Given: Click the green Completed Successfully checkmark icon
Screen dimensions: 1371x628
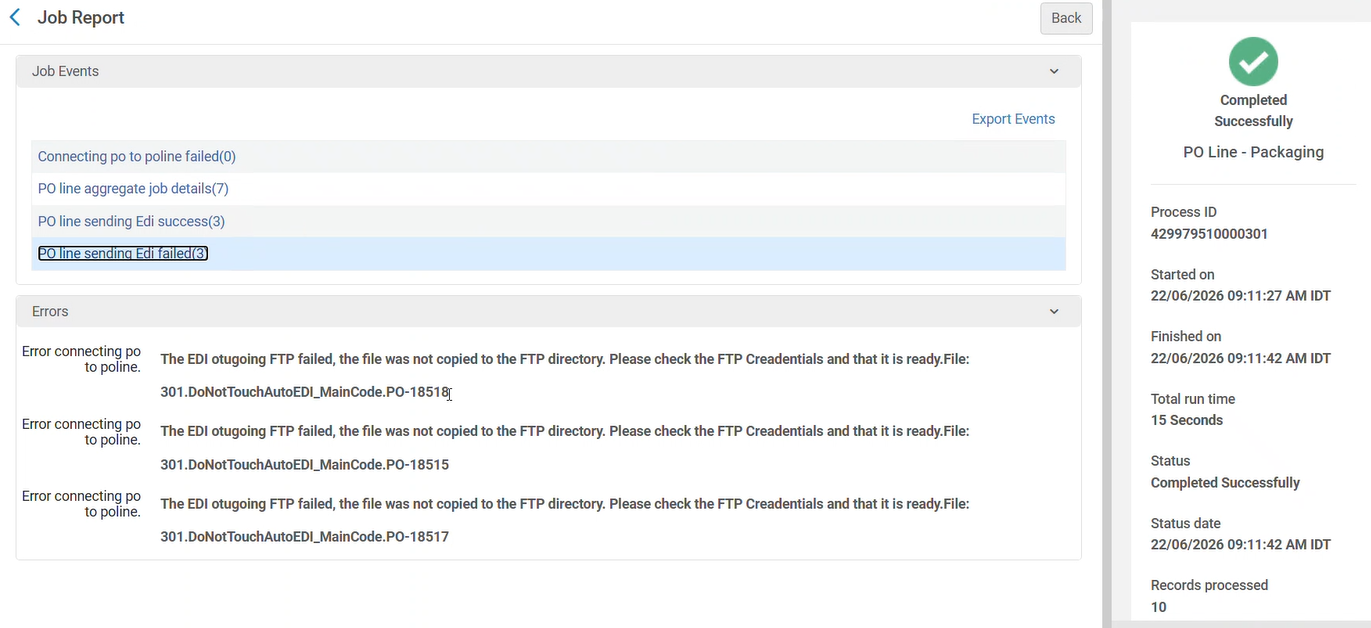Looking at the screenshot, I should (1253, 62).
